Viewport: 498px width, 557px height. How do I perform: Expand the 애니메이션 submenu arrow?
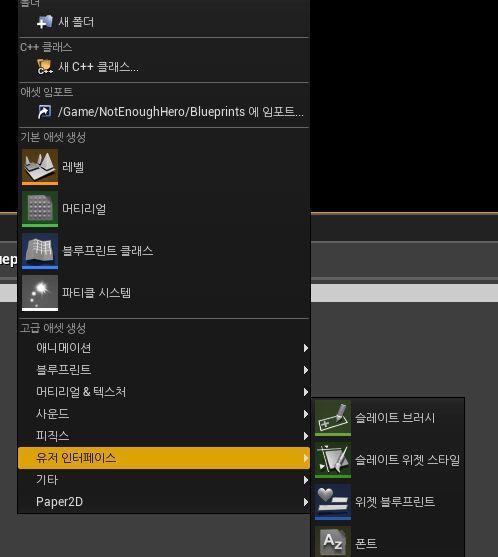(306, 348)
